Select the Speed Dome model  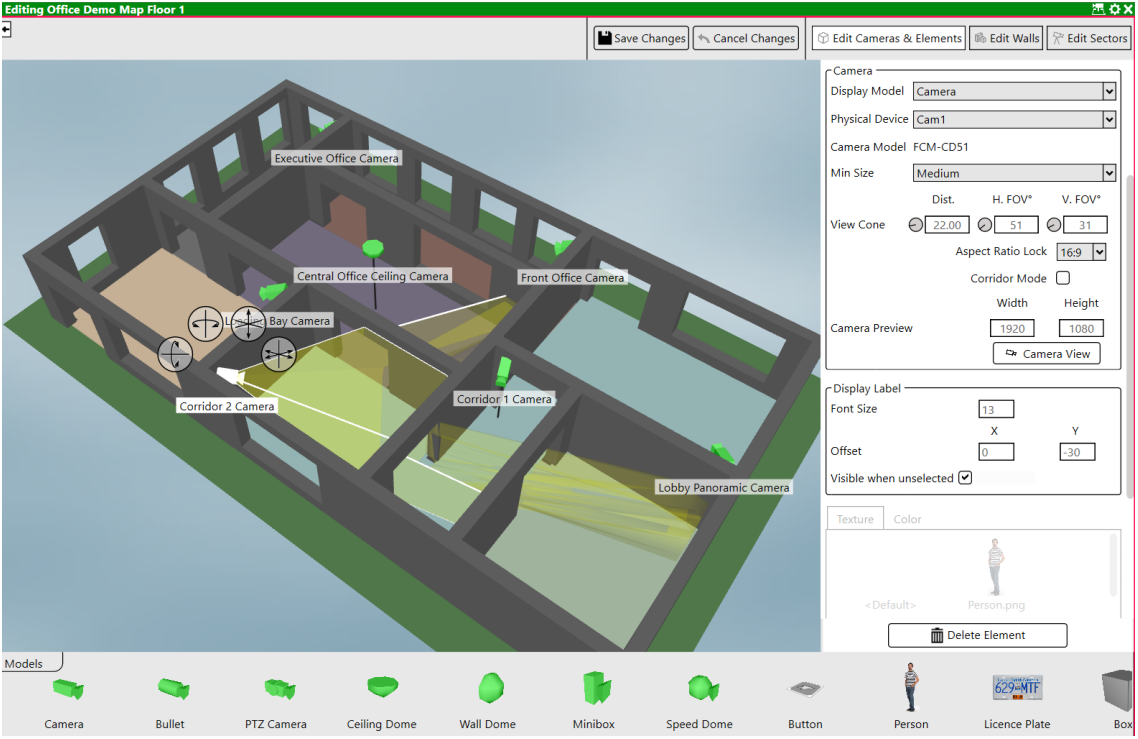(x=703, y=687)
